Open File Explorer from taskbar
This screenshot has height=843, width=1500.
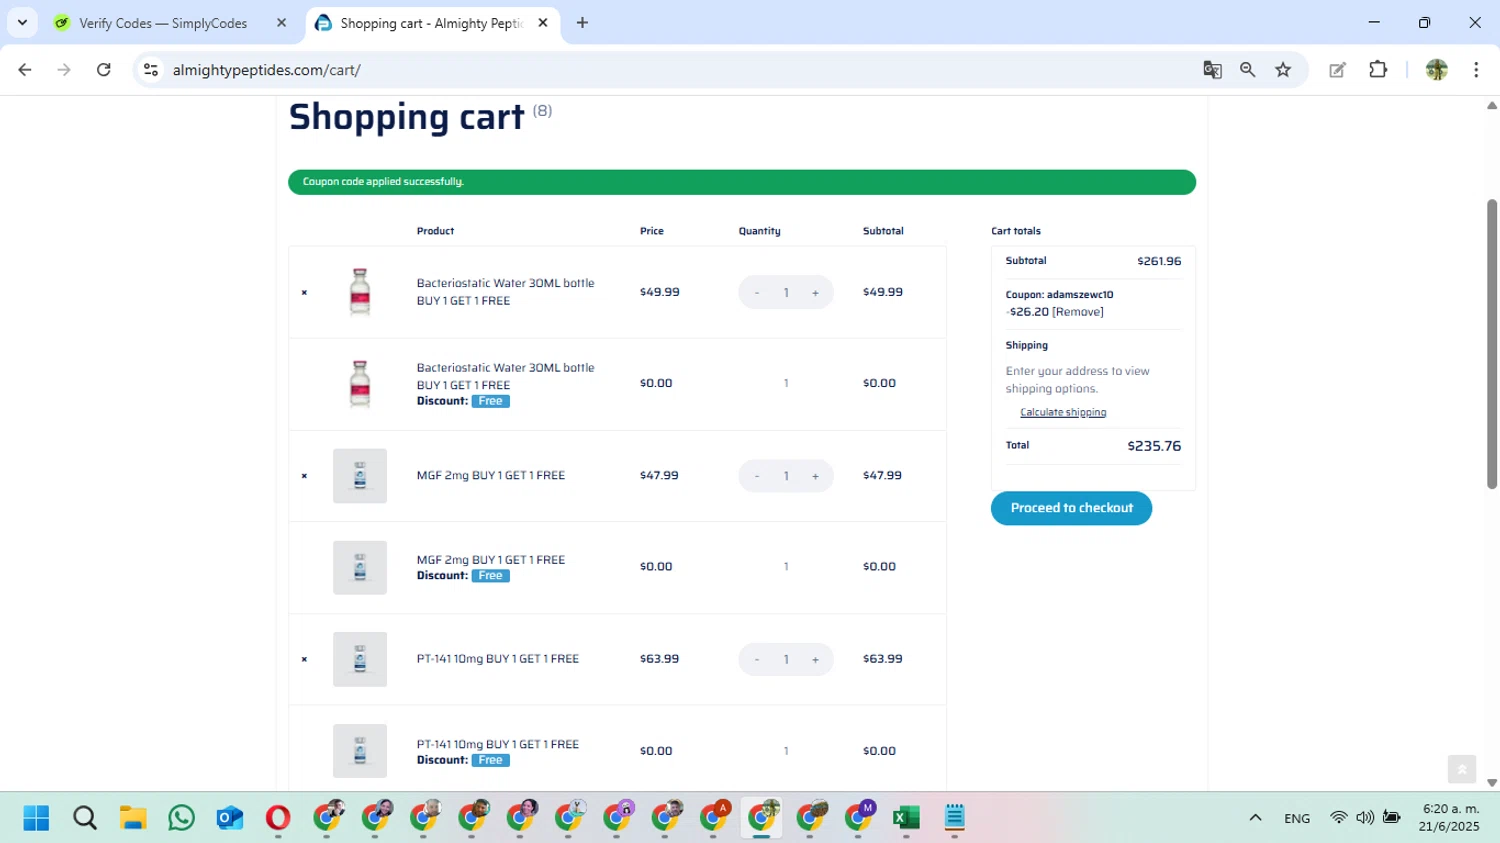pos(133,818)
